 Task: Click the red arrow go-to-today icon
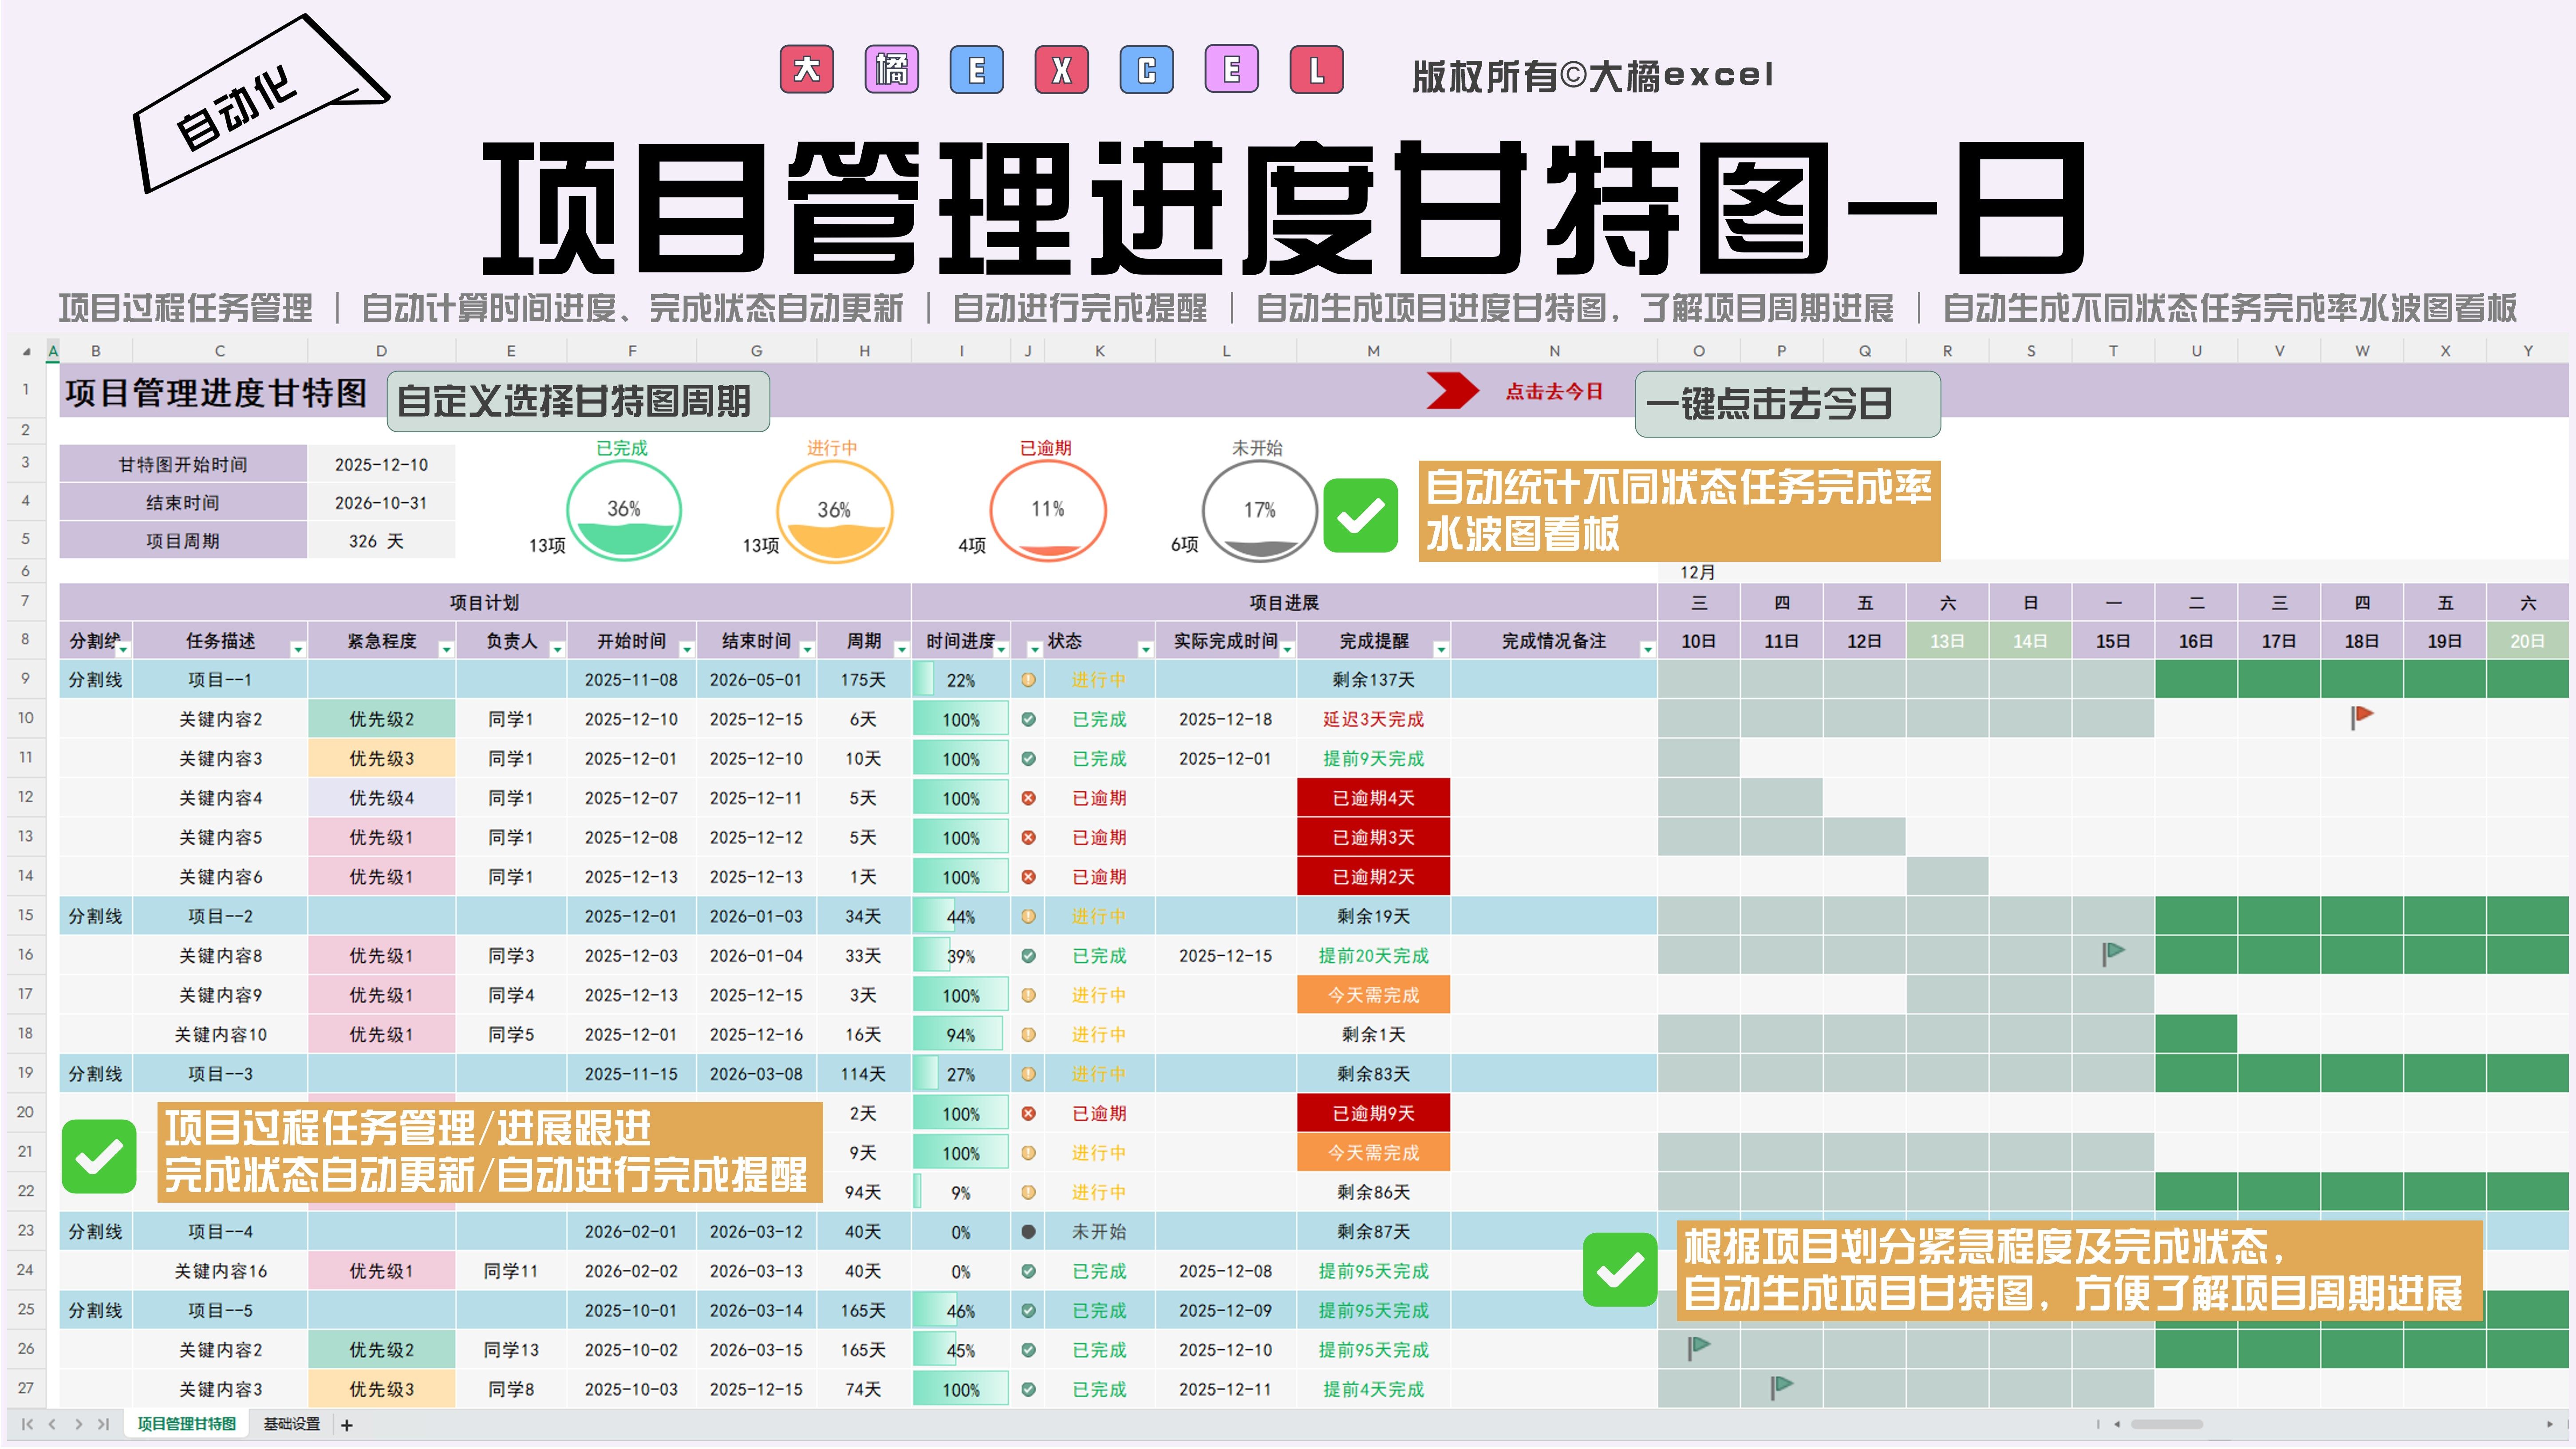1452,391
